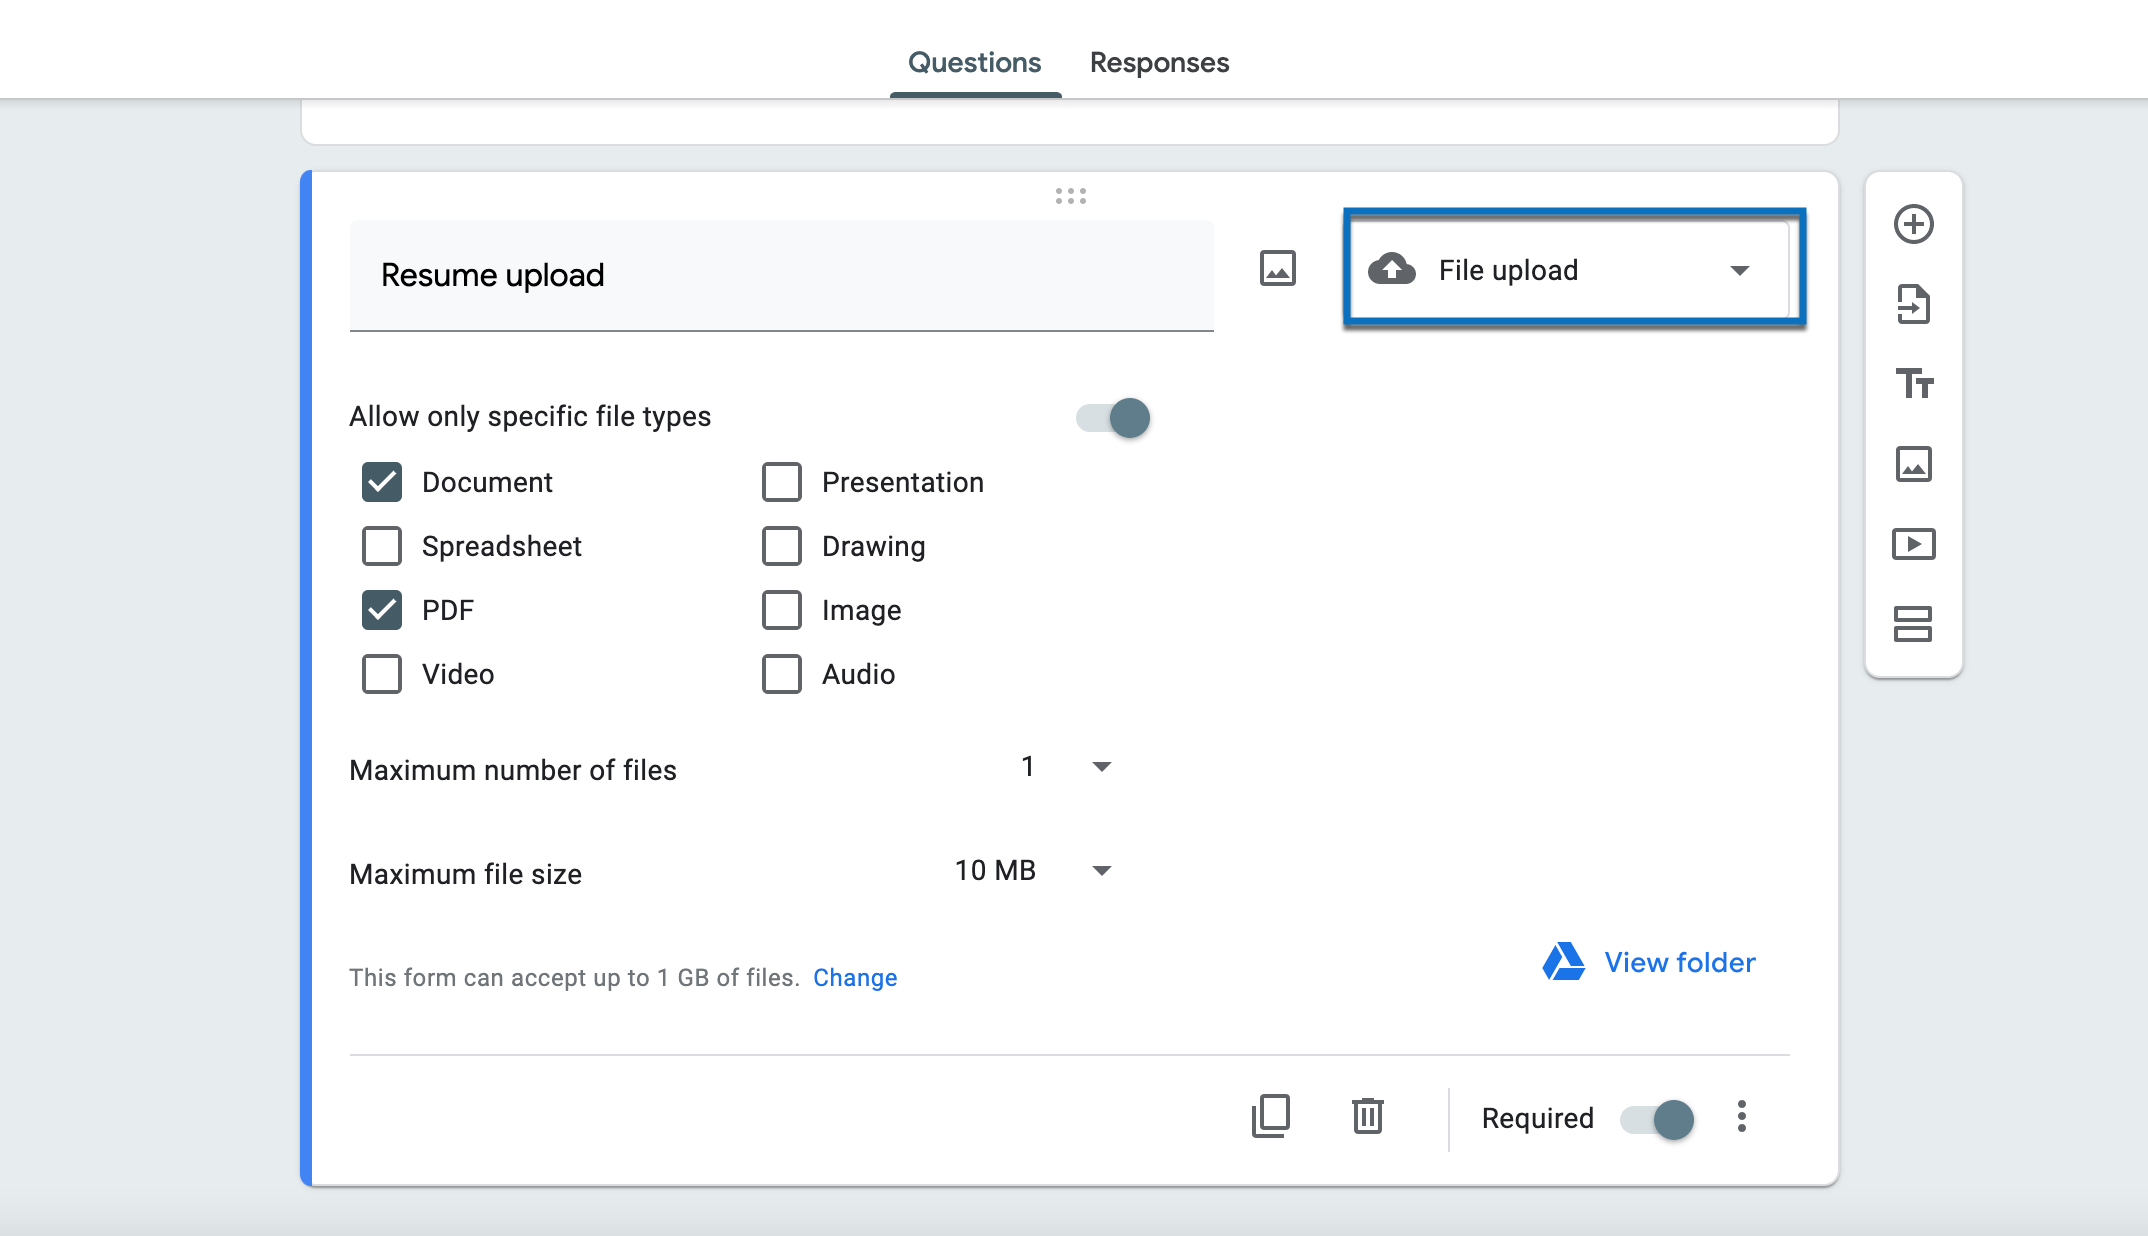Click the add image icon in sidebar
2148x1236 pixels.
pos(1913,463)
